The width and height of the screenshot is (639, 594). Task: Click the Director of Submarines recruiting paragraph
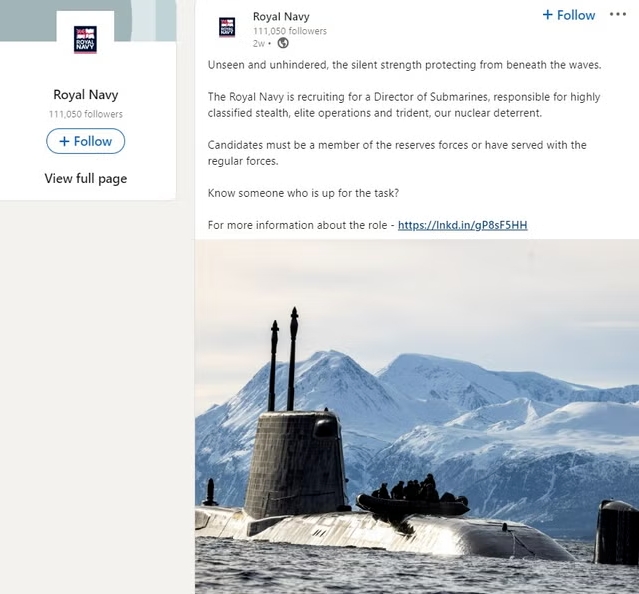pyautogui.click(x=404, y=105)
